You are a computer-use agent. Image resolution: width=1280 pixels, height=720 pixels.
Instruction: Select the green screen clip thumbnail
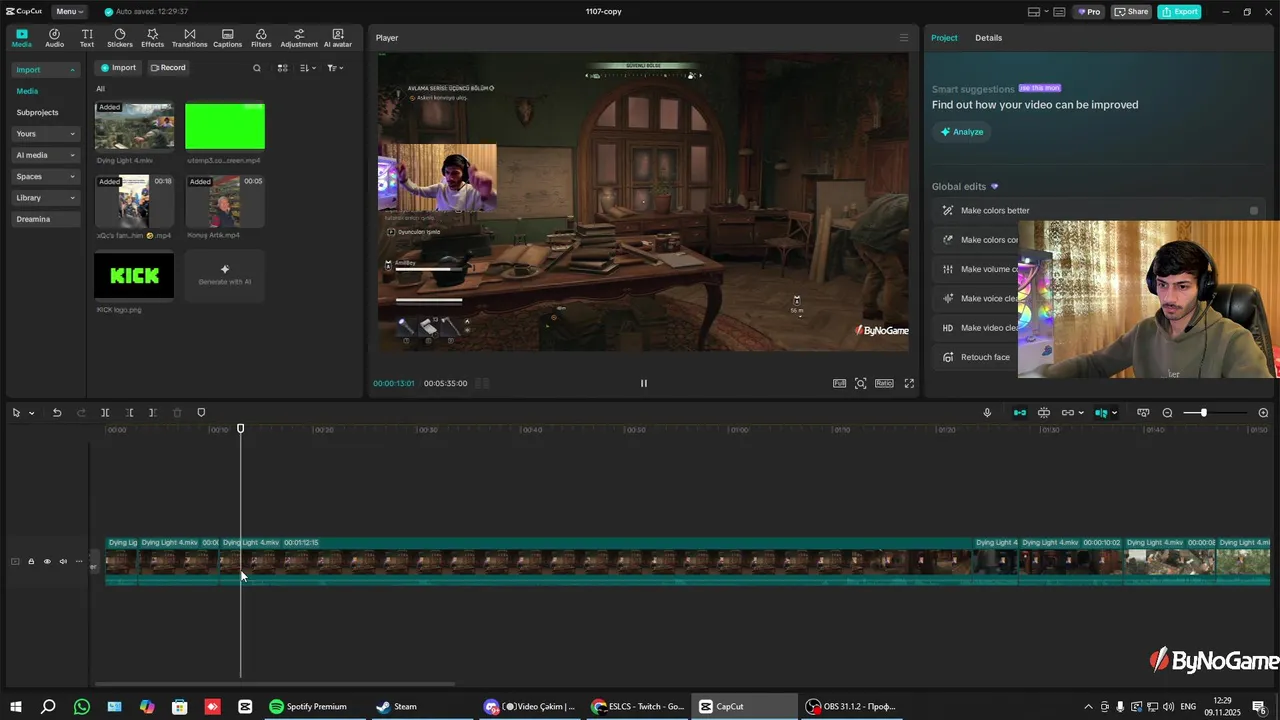pos(225,126)
